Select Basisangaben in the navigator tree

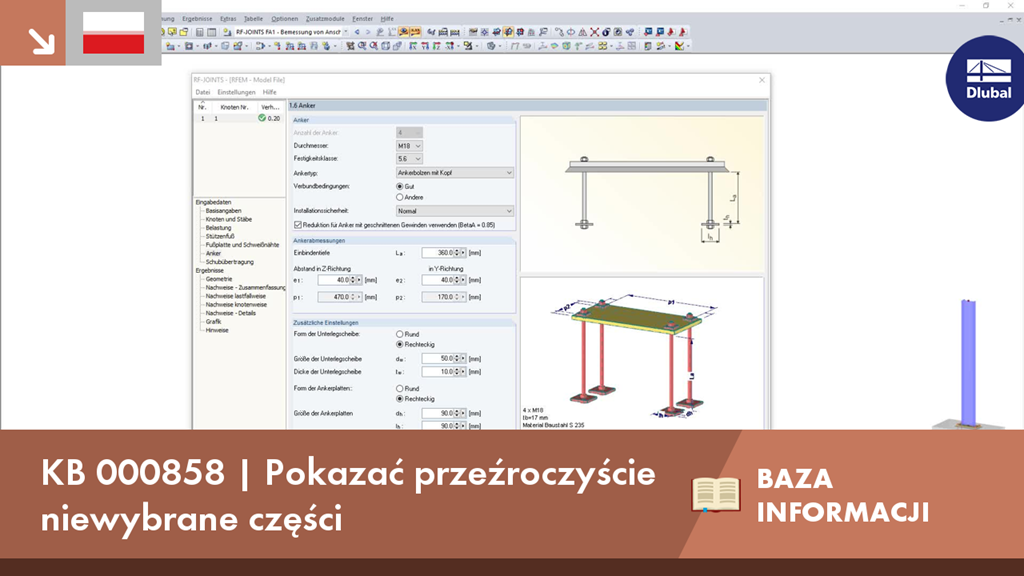coord(223,211)
